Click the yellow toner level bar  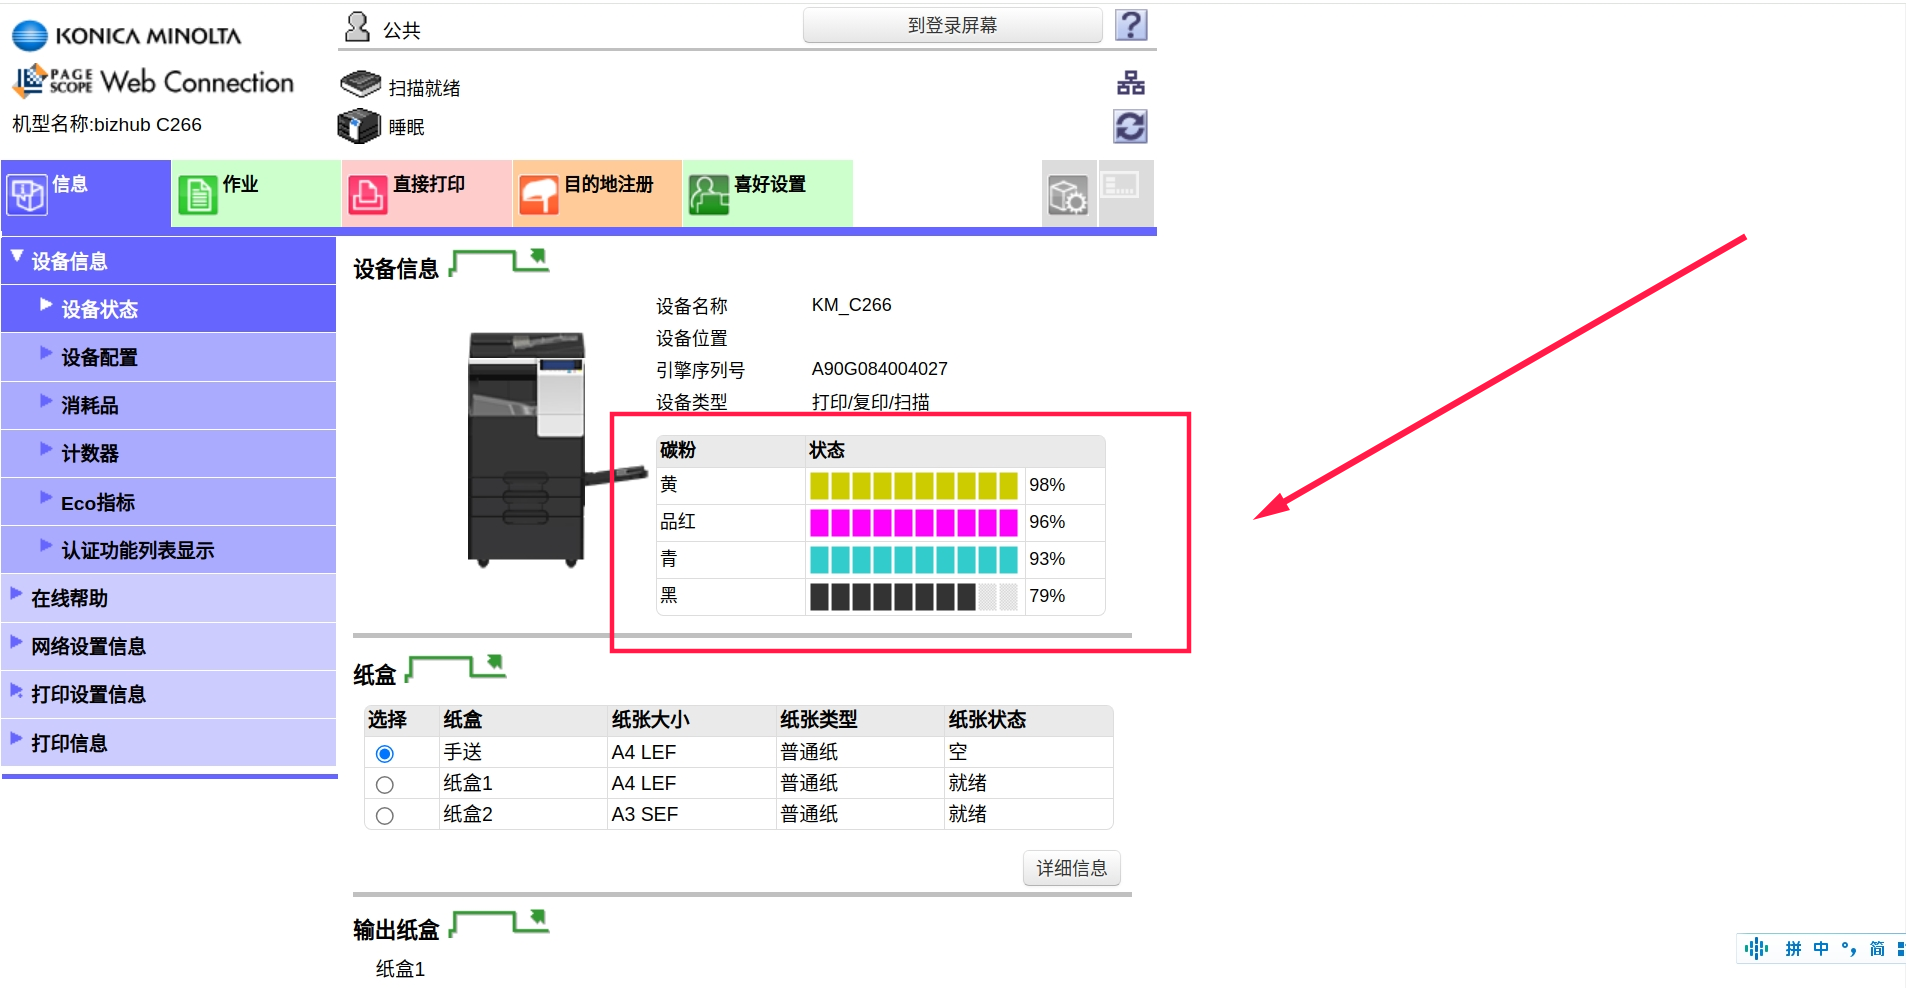pos(913,486)
